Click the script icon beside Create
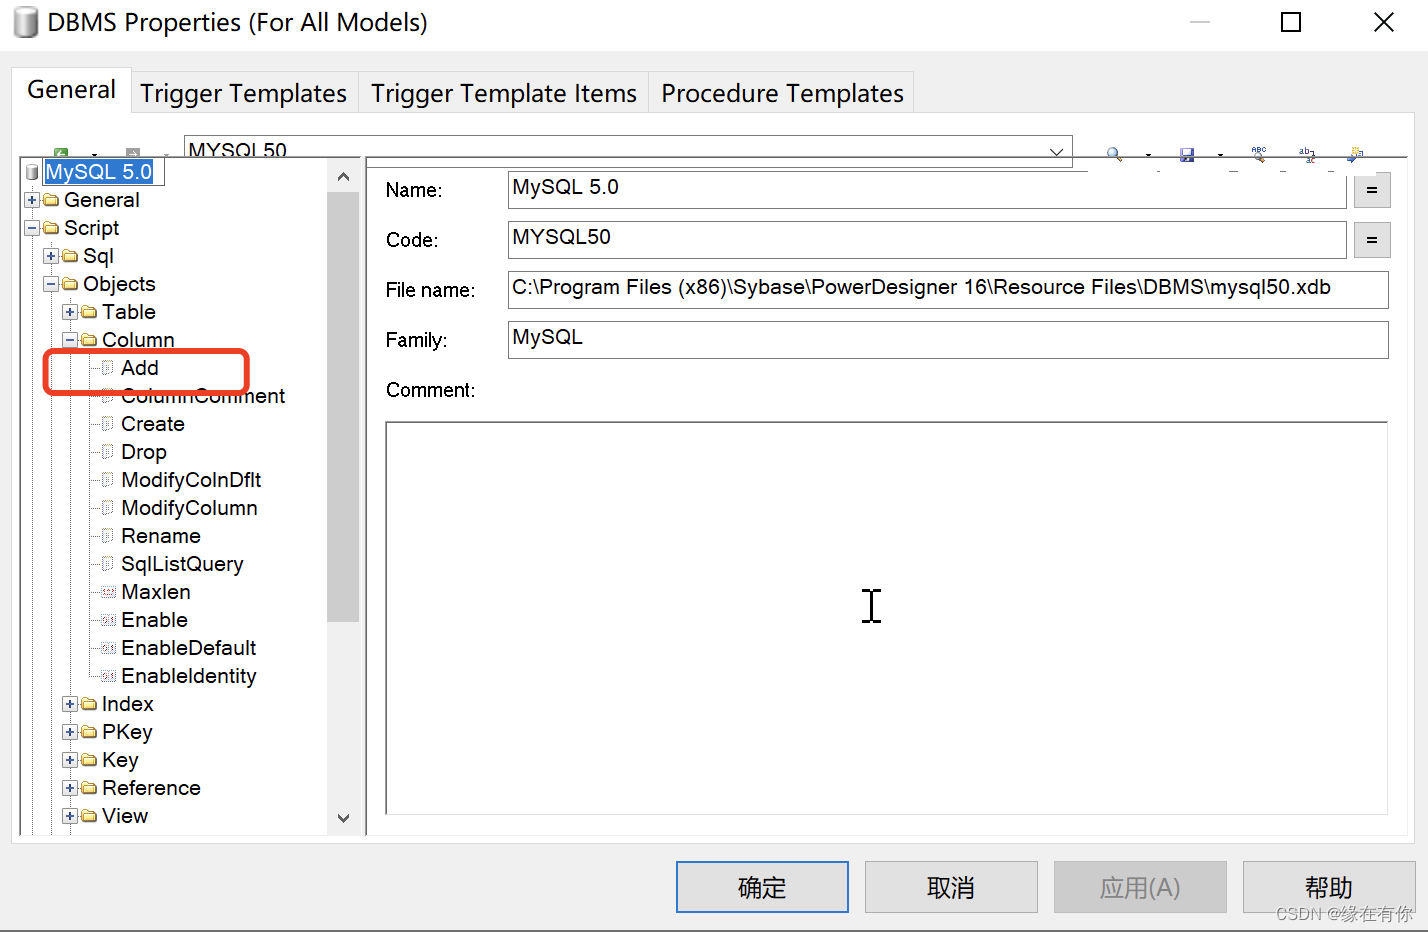Viewport: 1428px width, 932px height. (108, 424)
